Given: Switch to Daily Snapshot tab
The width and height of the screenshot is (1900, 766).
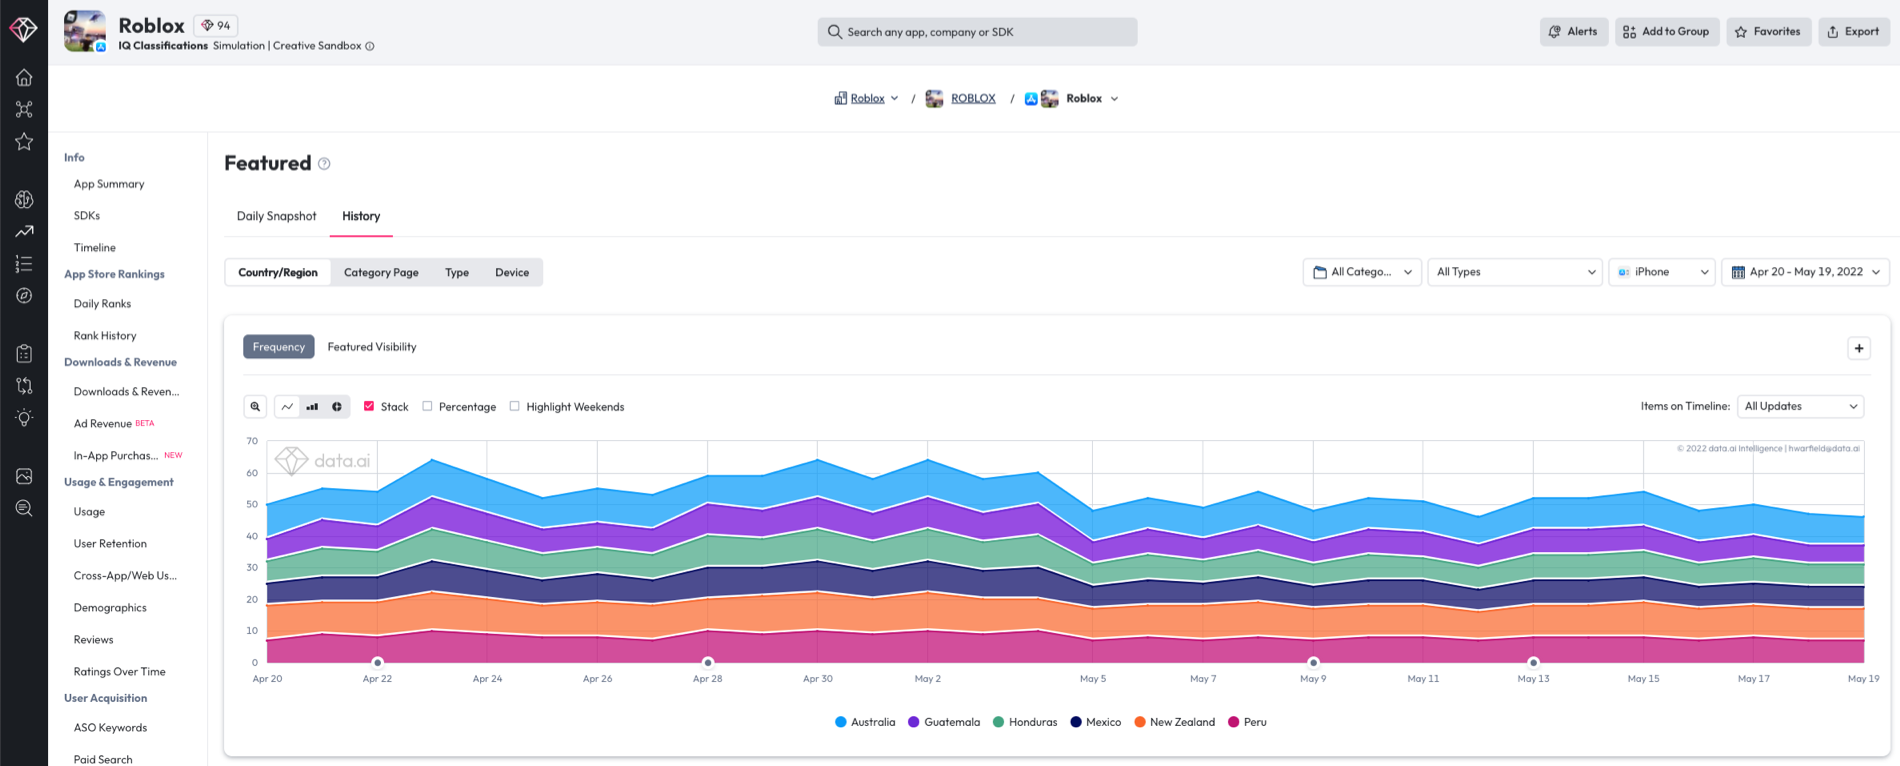Looking at the screenshot, I should (x=276, y=216).
